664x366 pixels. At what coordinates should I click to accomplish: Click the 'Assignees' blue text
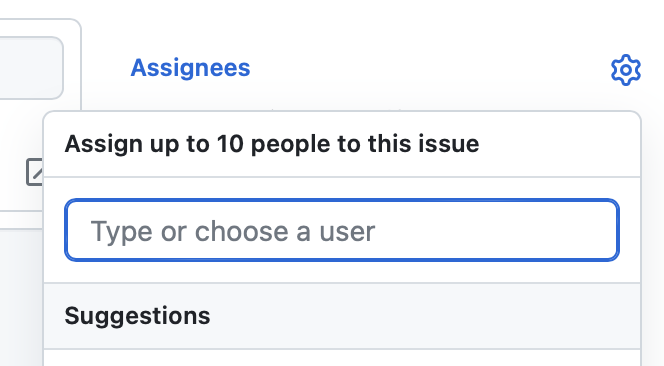pyautogui.click(x=190, y=68)
